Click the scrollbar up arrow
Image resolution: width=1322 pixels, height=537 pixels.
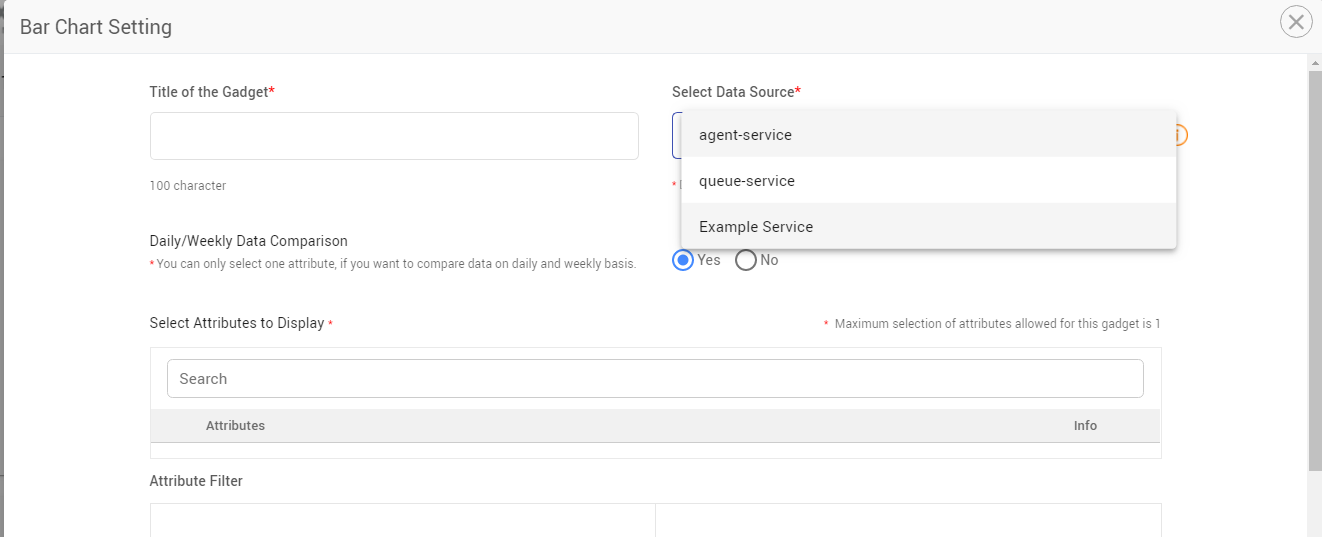click(x=1314, y=63)
